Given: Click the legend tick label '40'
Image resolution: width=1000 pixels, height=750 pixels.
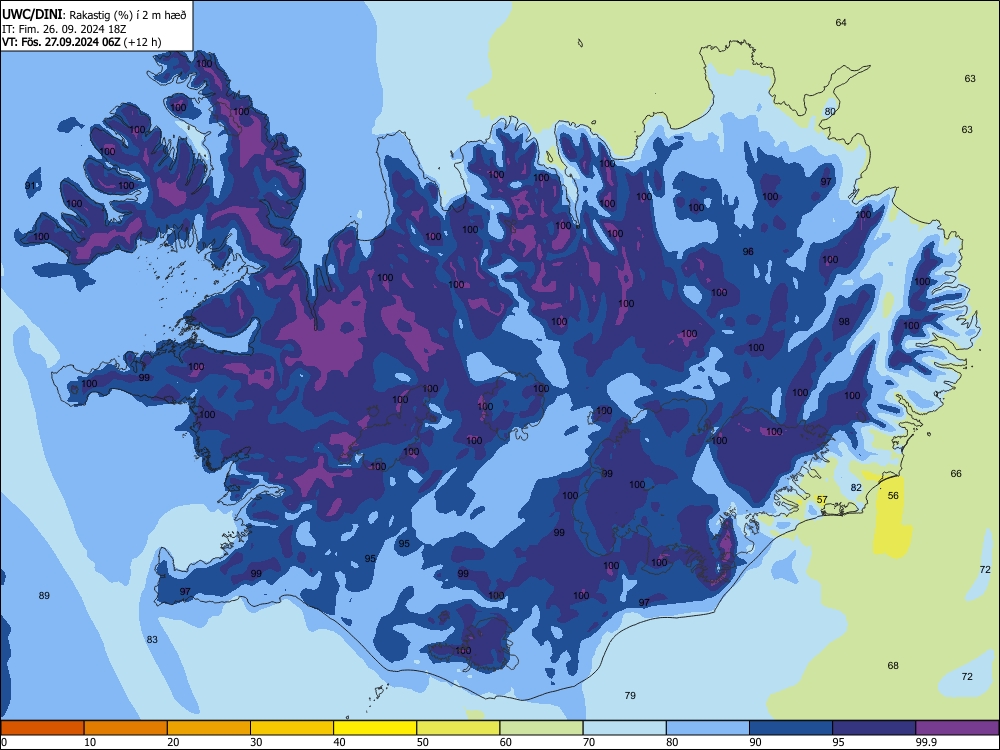Looking at the screenshot, I should 339,742.
